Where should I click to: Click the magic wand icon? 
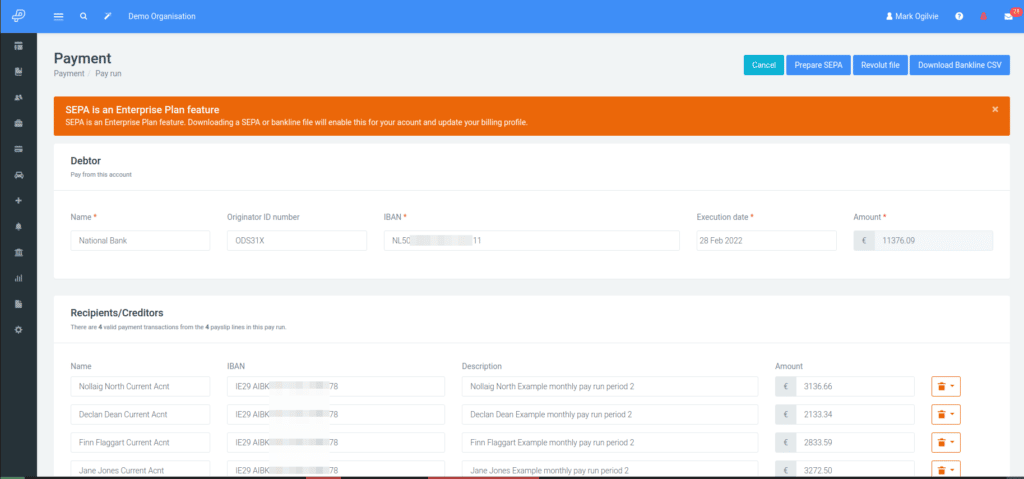[x=108, y=16]
